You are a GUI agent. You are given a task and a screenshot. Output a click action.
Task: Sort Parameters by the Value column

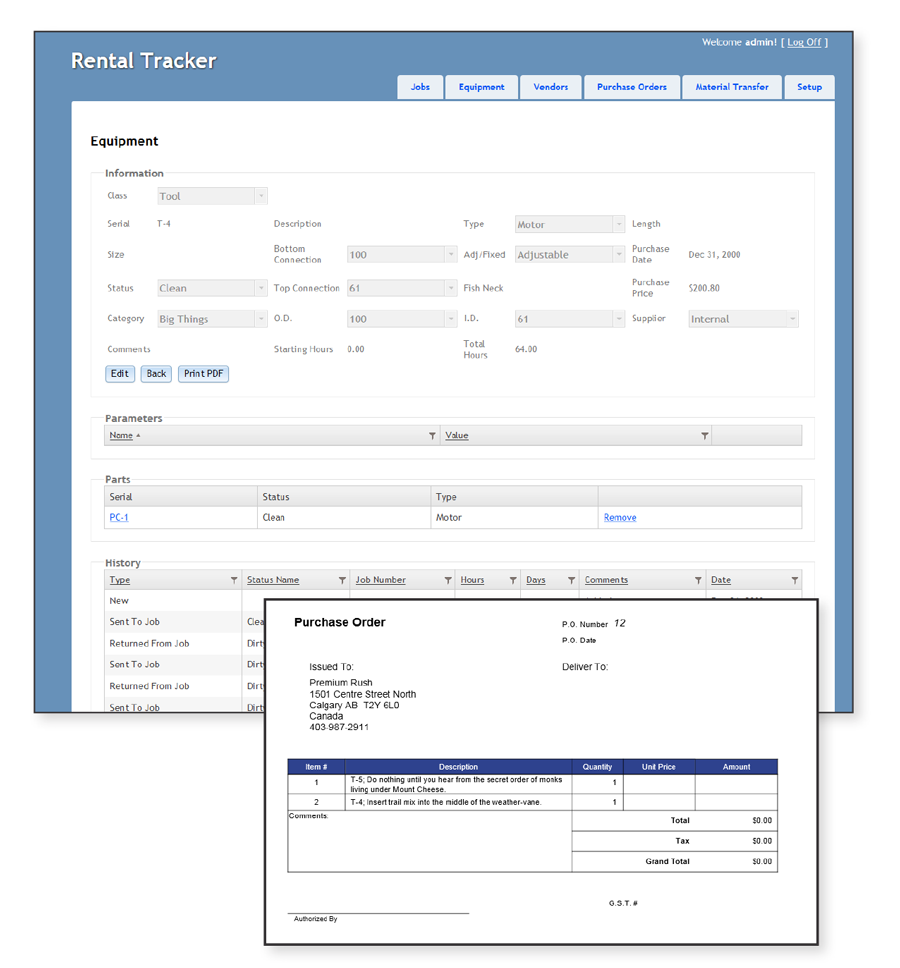point(457,435)
